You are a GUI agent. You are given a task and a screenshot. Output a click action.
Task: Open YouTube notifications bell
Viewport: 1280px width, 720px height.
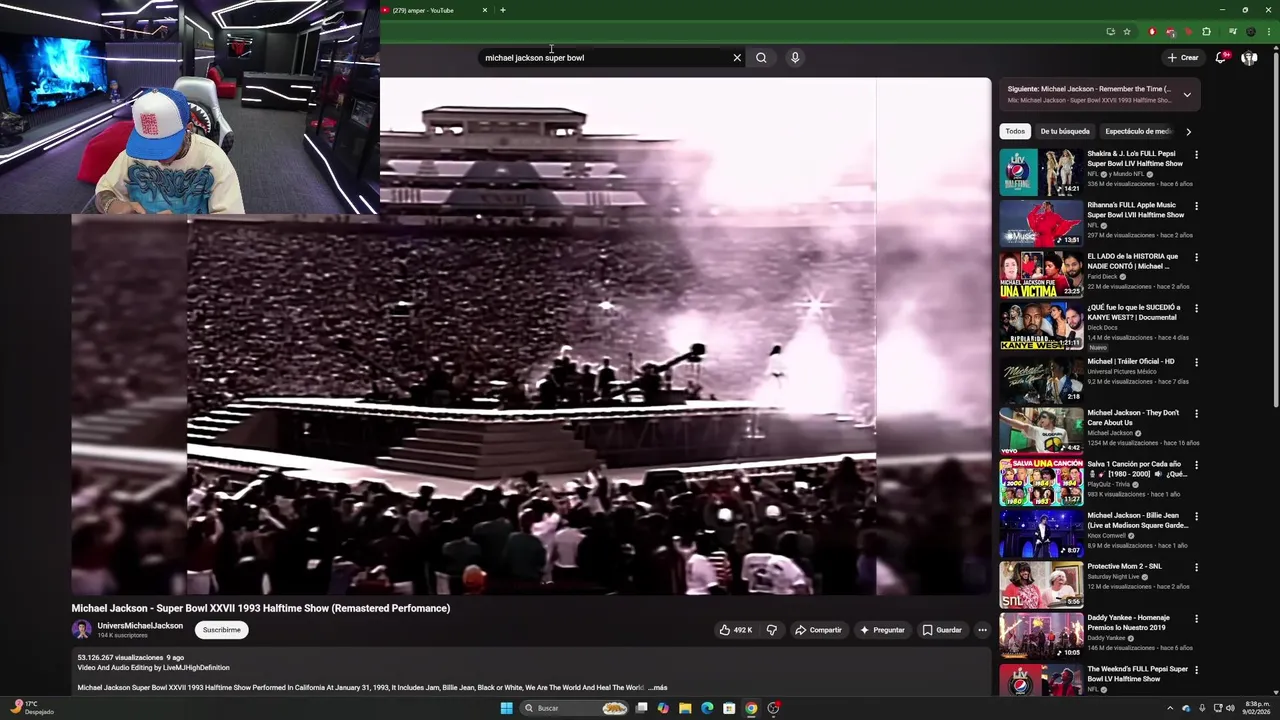1220,58
